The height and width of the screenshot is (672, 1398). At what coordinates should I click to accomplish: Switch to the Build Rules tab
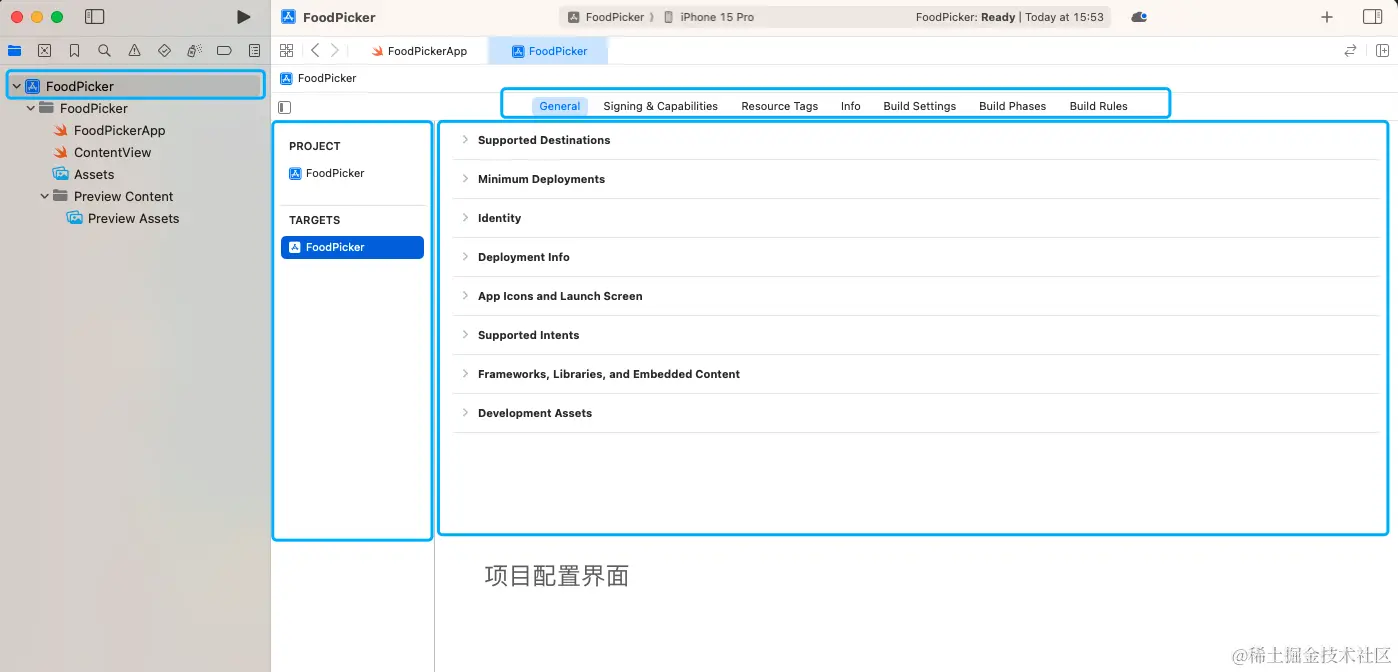[1099, 106]
